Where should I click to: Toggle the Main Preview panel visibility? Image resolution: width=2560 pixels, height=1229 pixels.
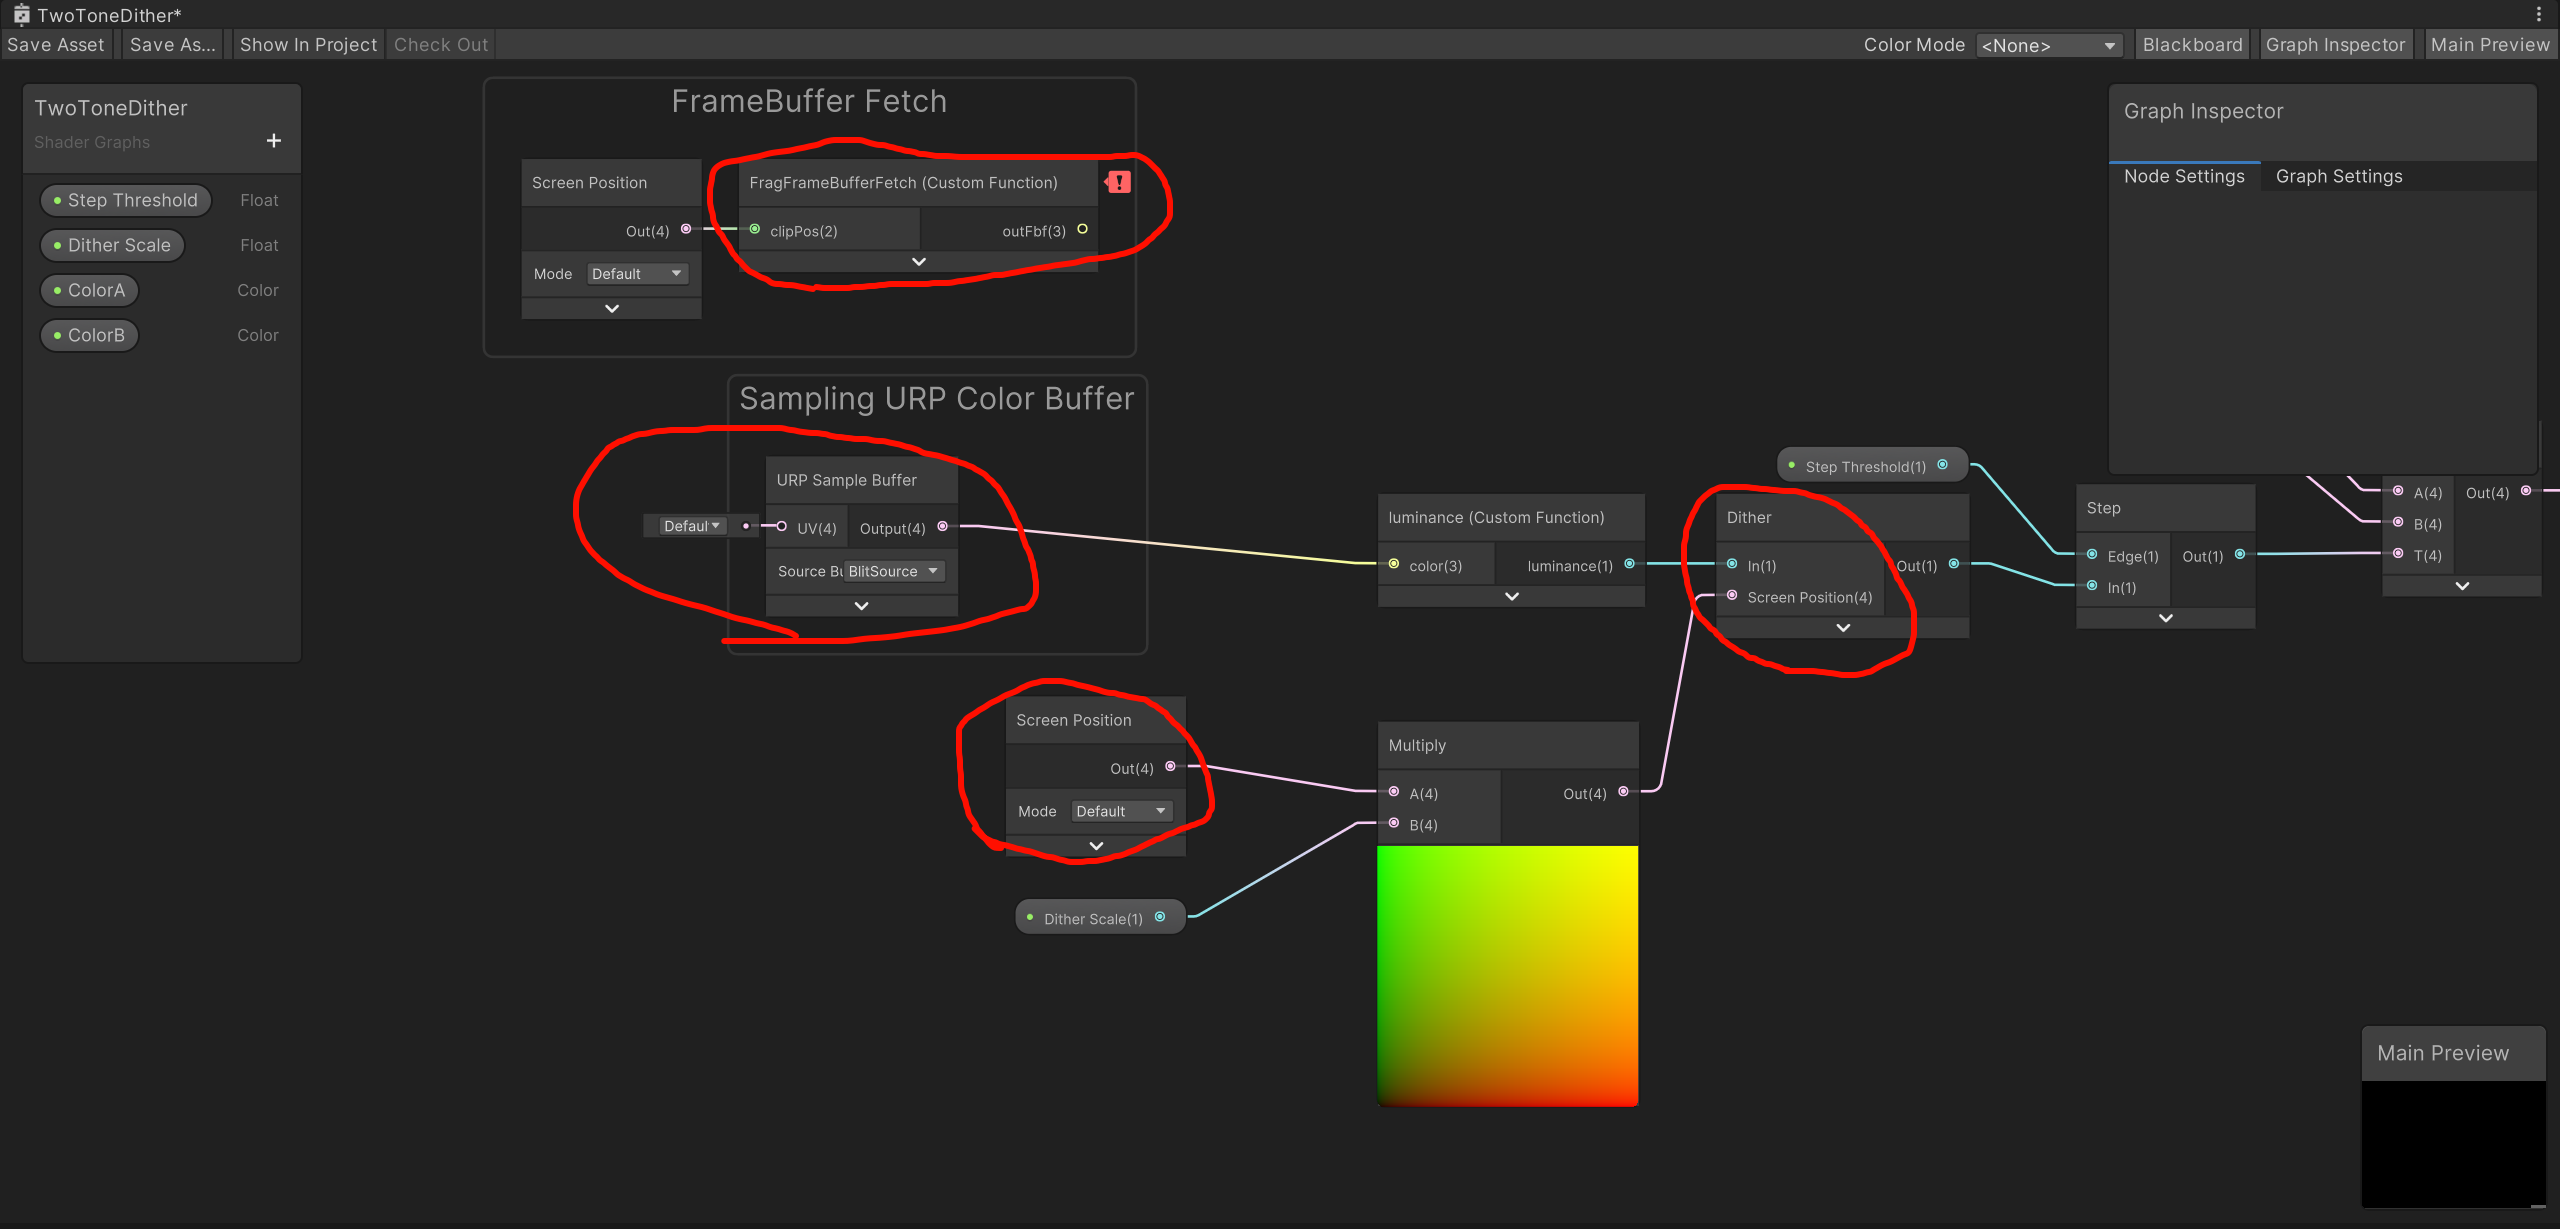(x=2489, y=45)
